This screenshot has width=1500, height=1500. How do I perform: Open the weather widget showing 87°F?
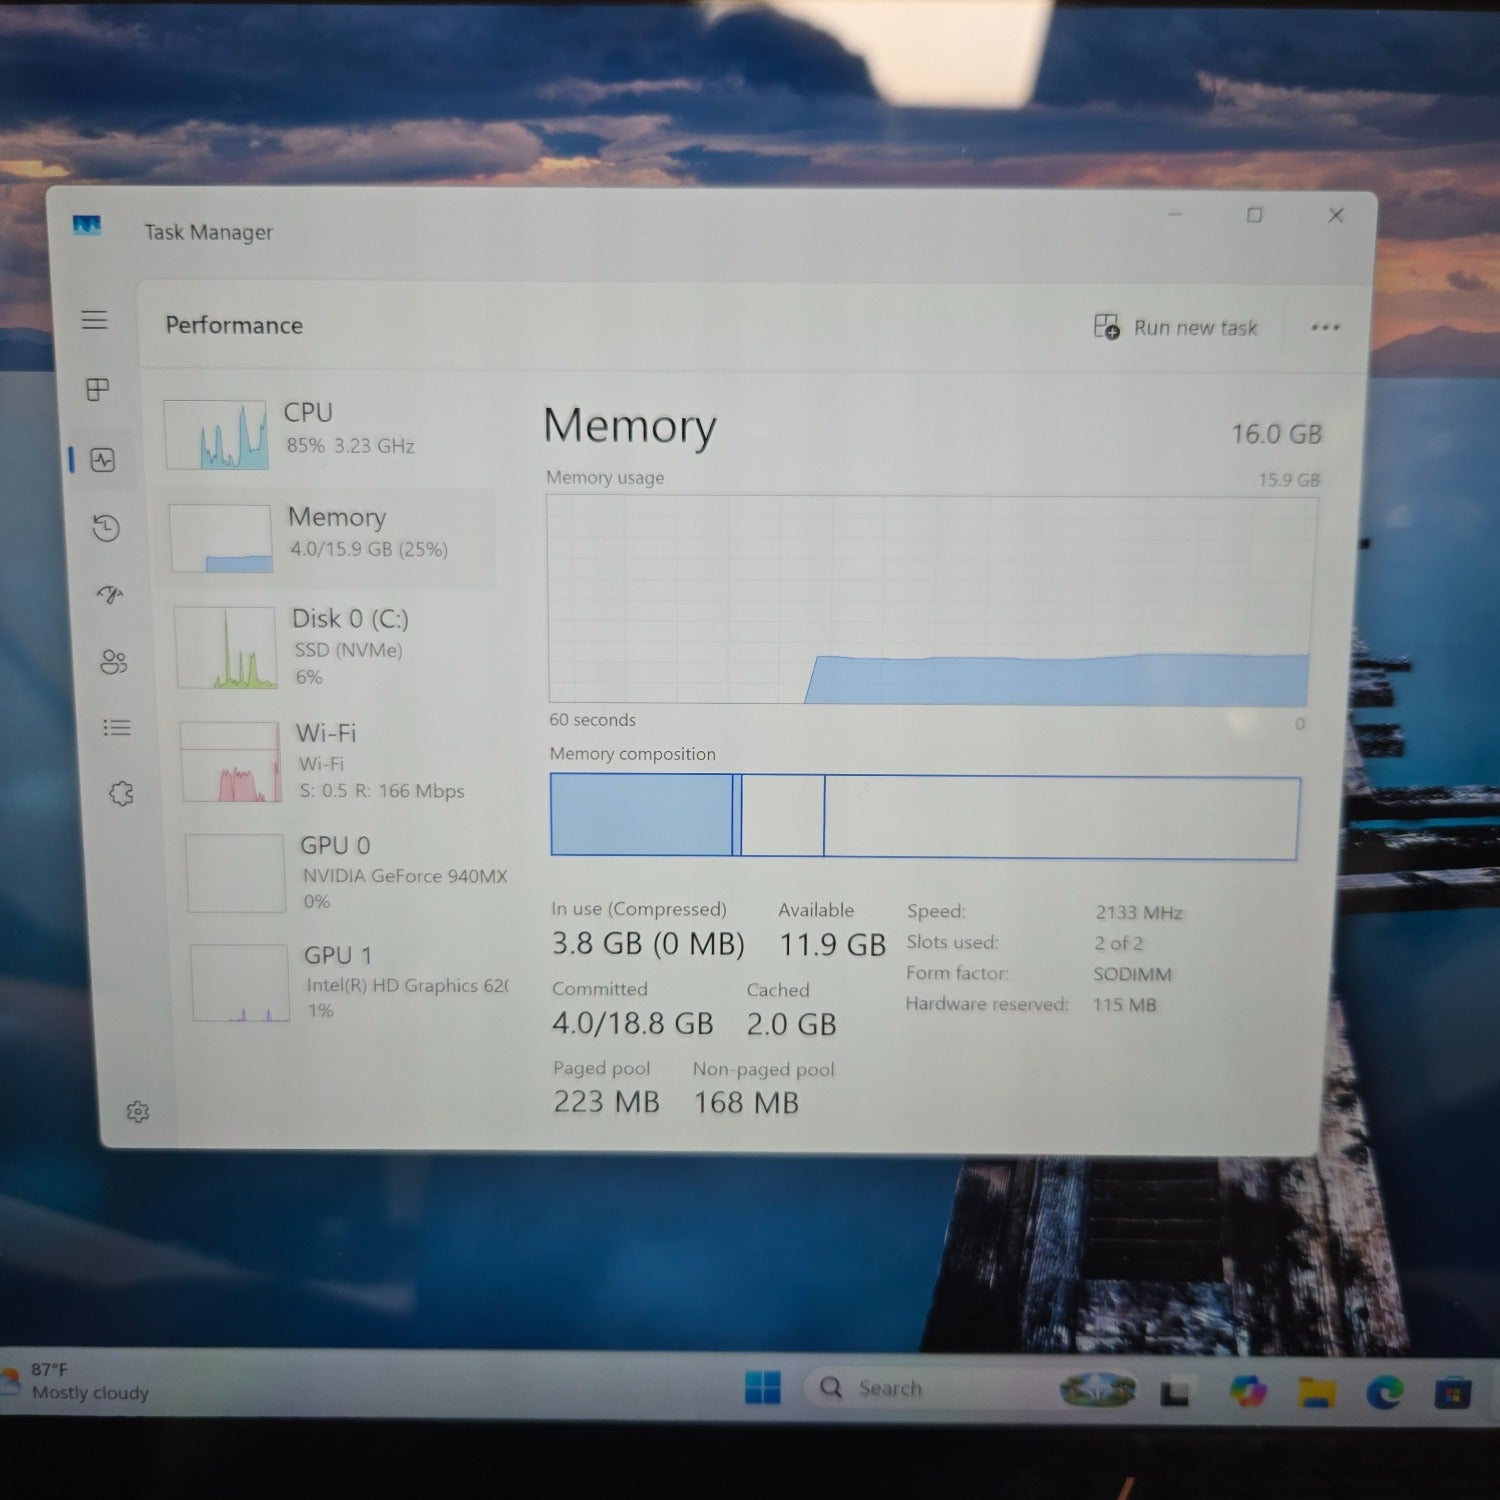[76, 1381]
